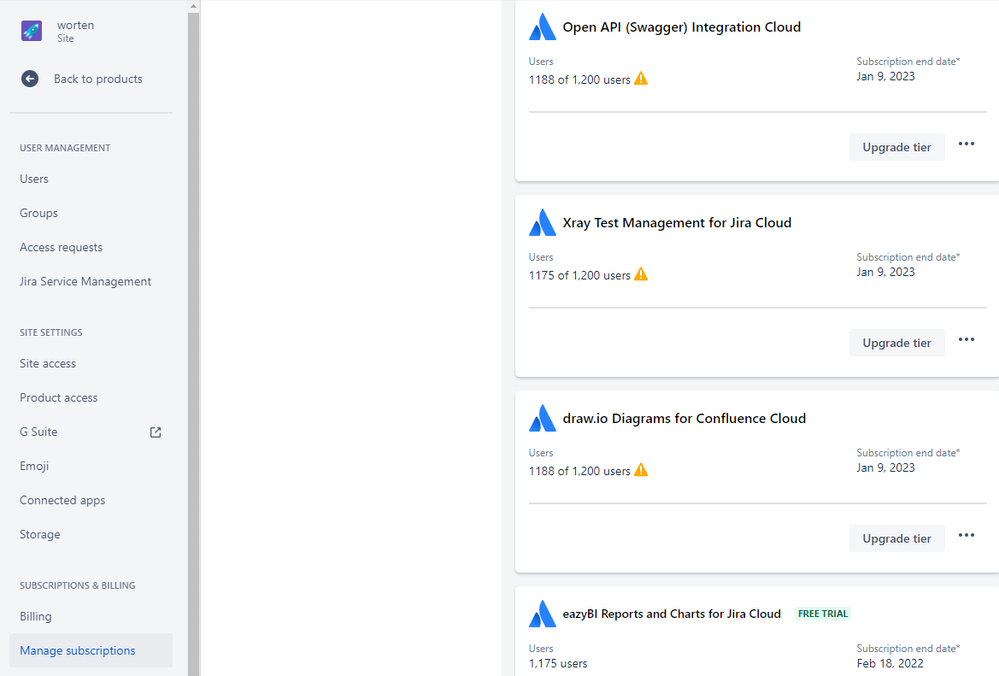999x676 pixels.
Task: Open more options for Xray Test Management
Action: [967, 340]
